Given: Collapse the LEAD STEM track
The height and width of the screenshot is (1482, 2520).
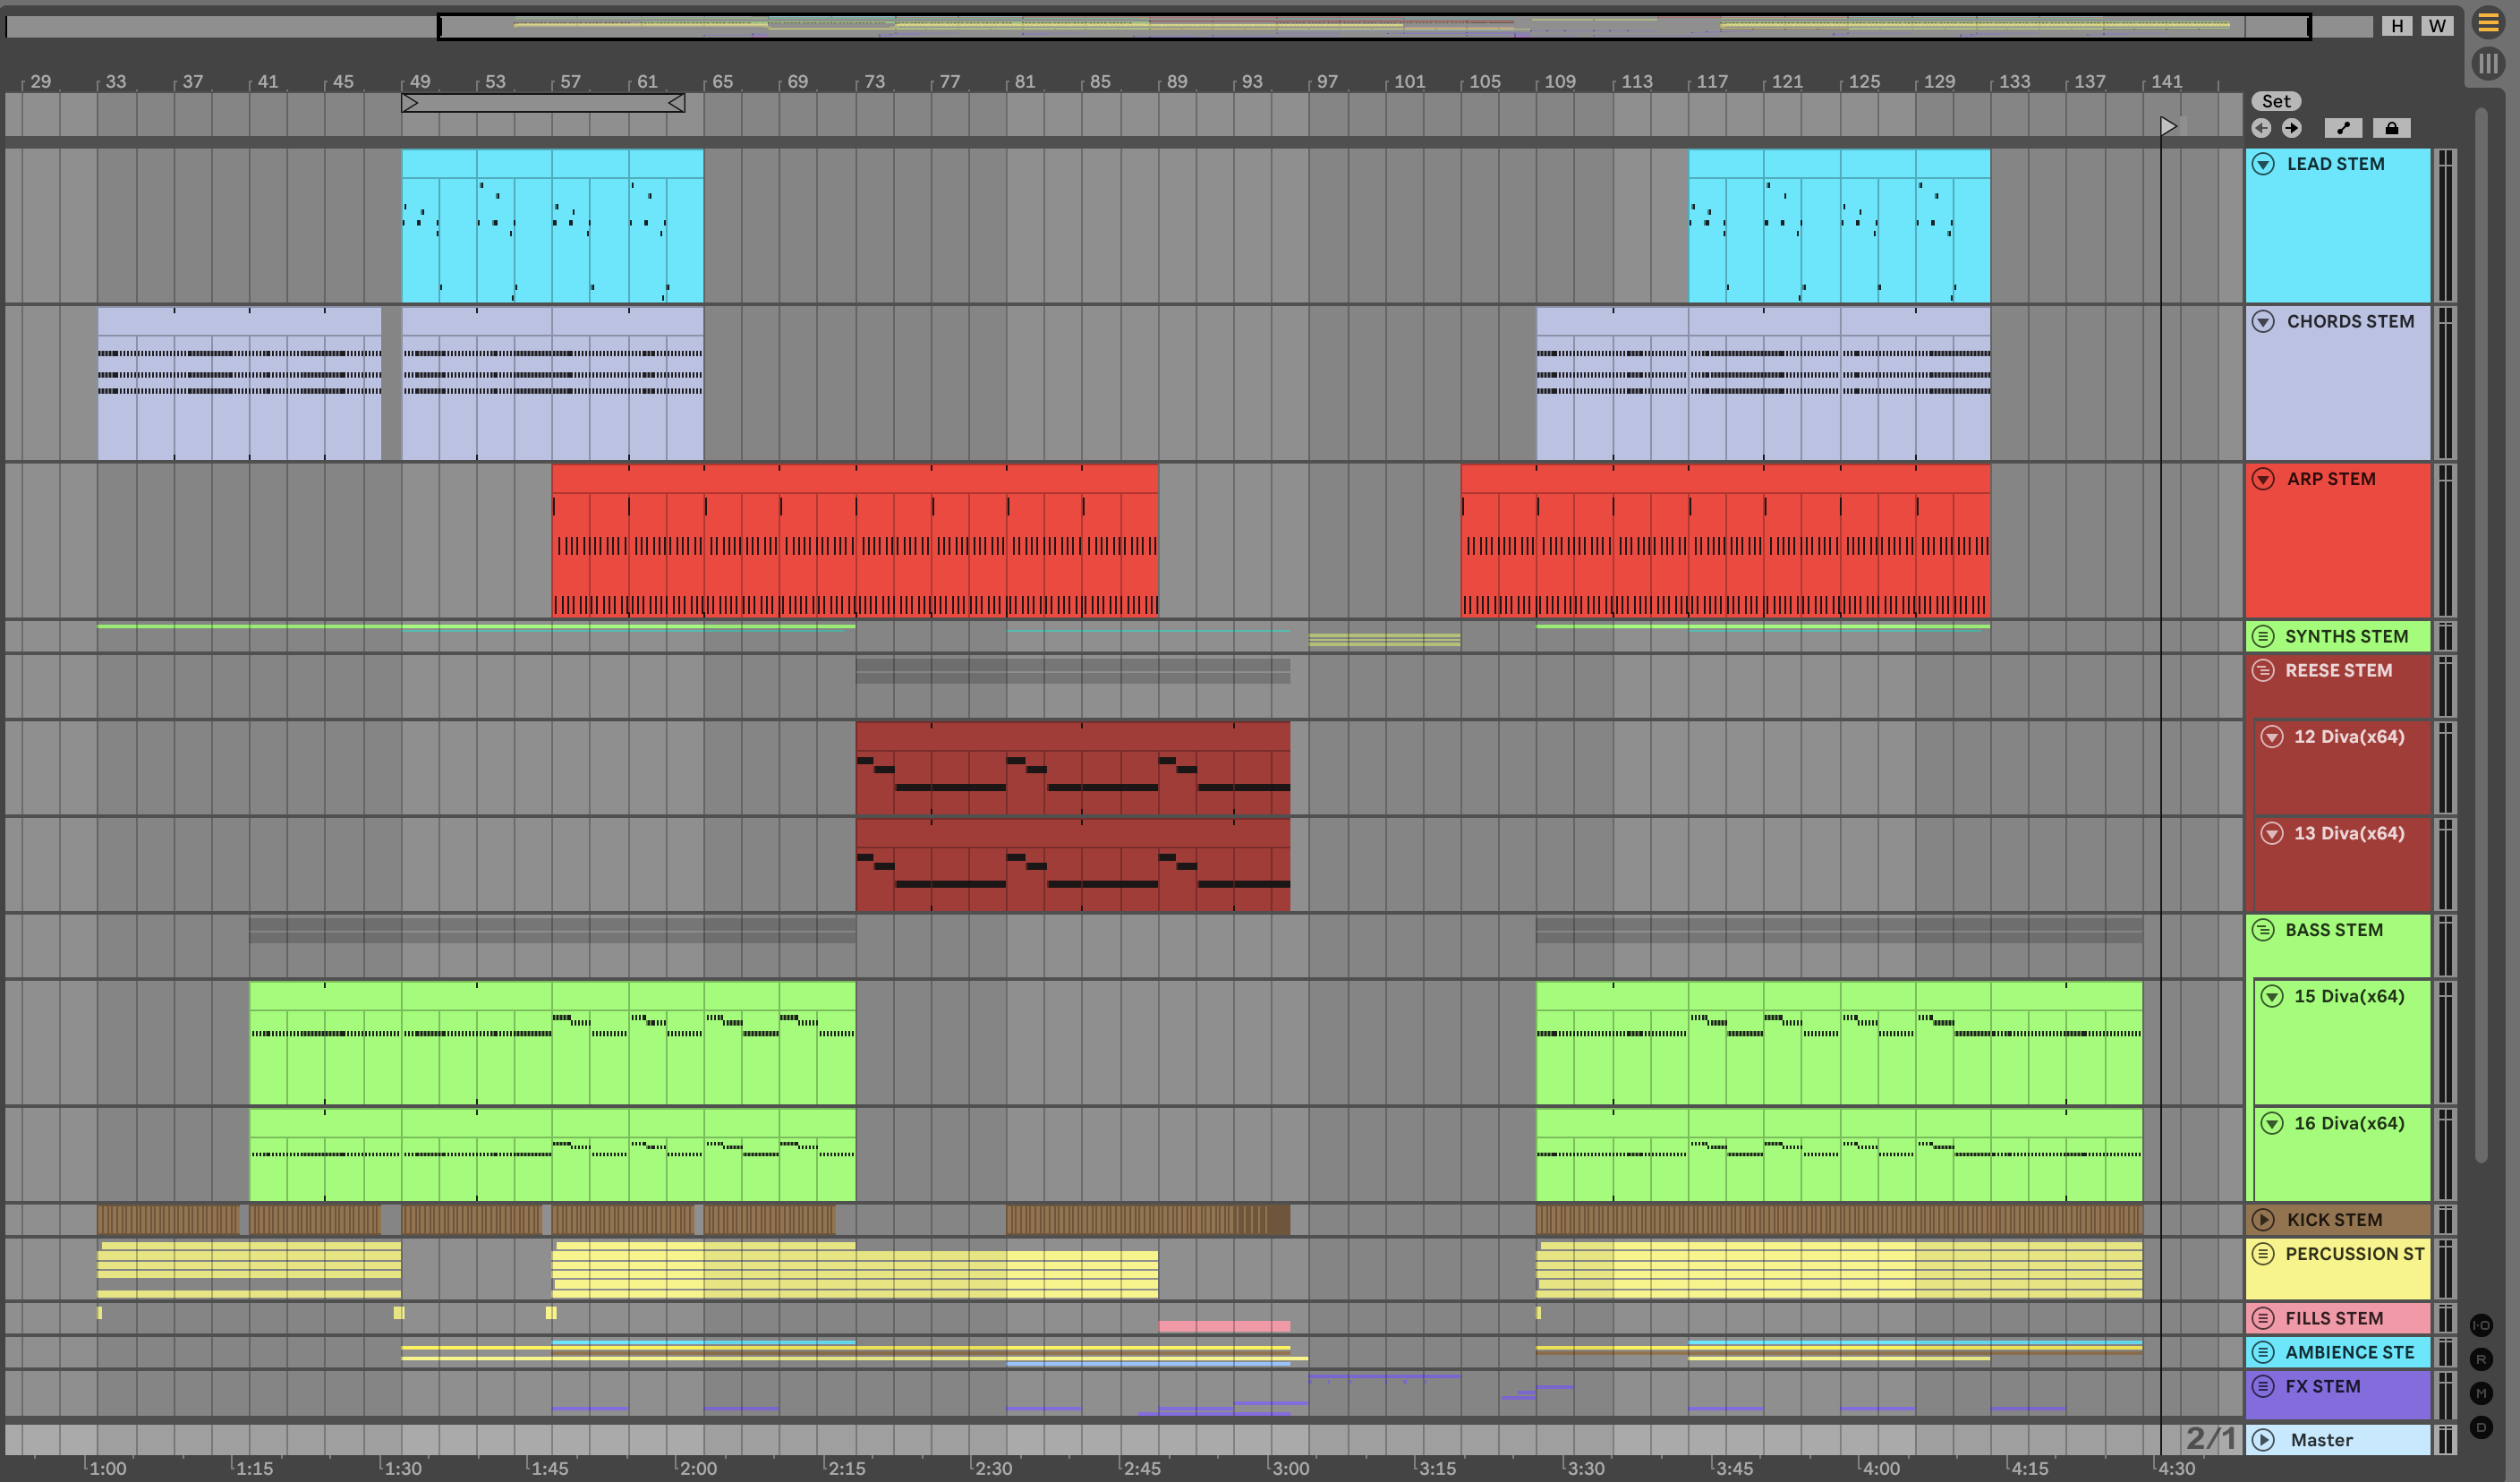Looking at the screenshot, I should [x=2264, y=164].
